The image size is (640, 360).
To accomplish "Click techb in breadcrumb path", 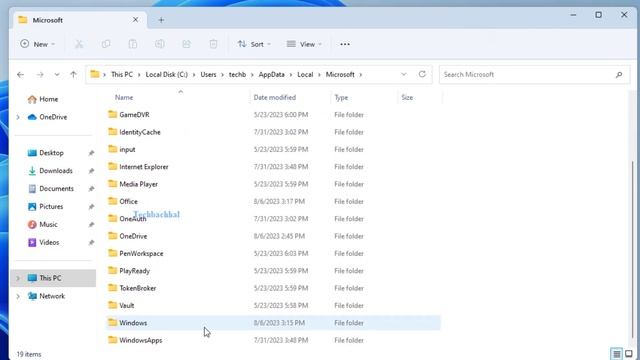I will (x=238, y=75).
